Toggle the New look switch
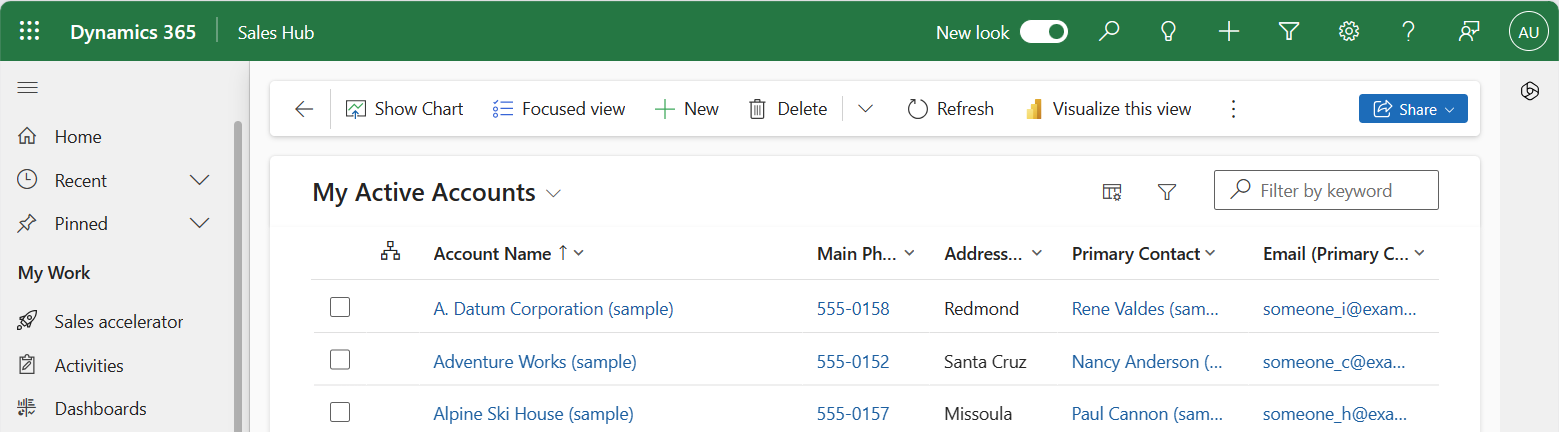This screenshot has height=432, width=1559. 1043,32
